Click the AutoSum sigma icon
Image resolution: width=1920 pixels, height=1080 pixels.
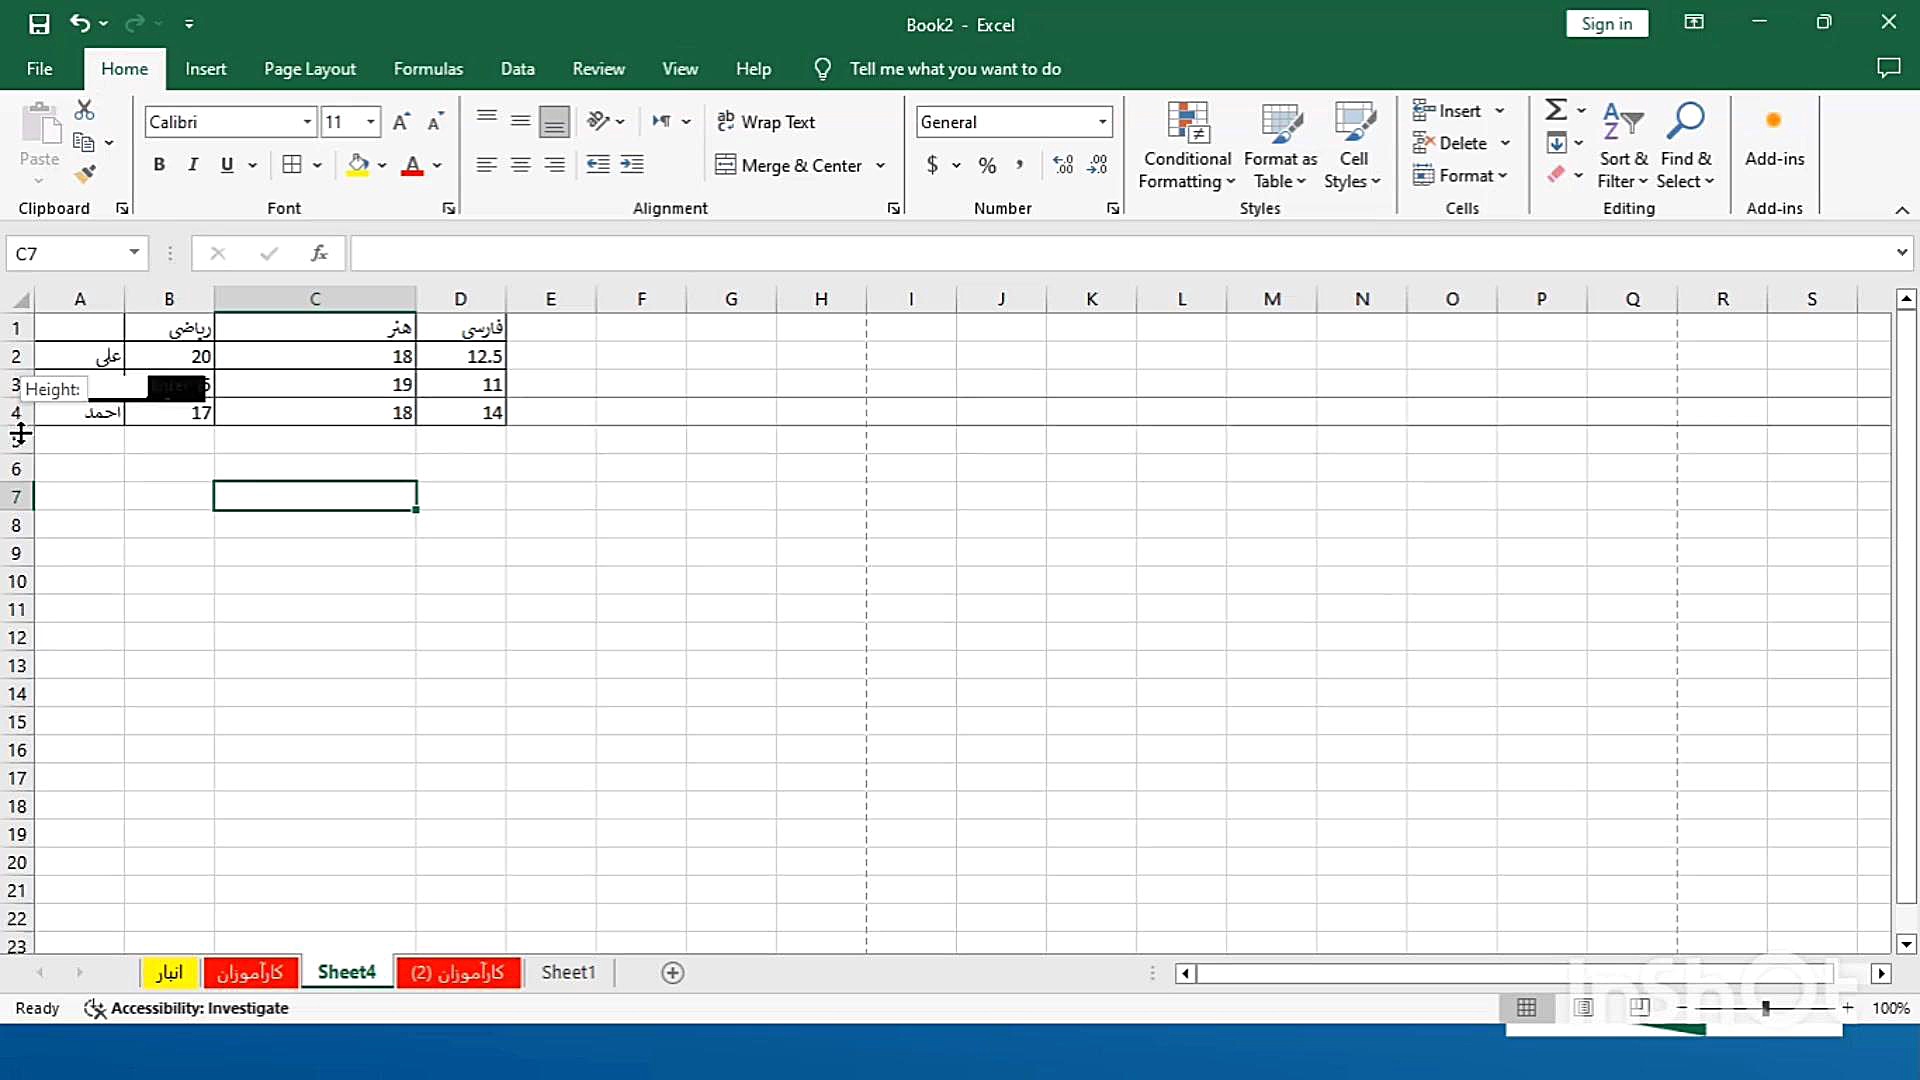(1556, 109)
